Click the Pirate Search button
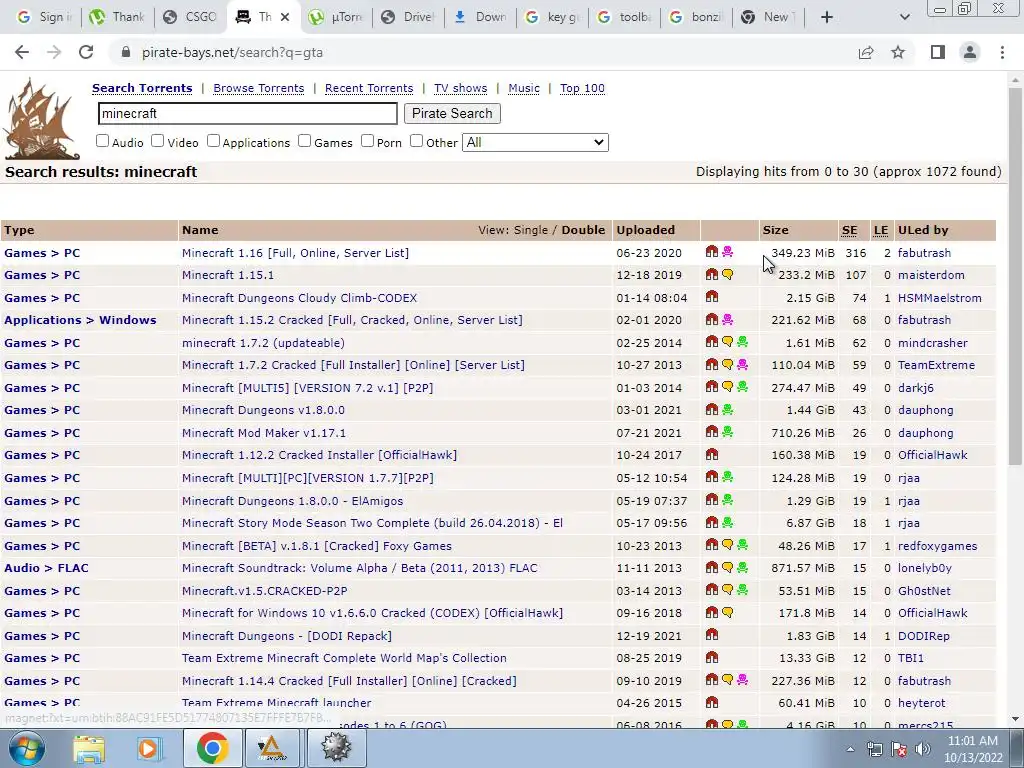Screen dimensions: 1024x768 (x=452, y=114)
